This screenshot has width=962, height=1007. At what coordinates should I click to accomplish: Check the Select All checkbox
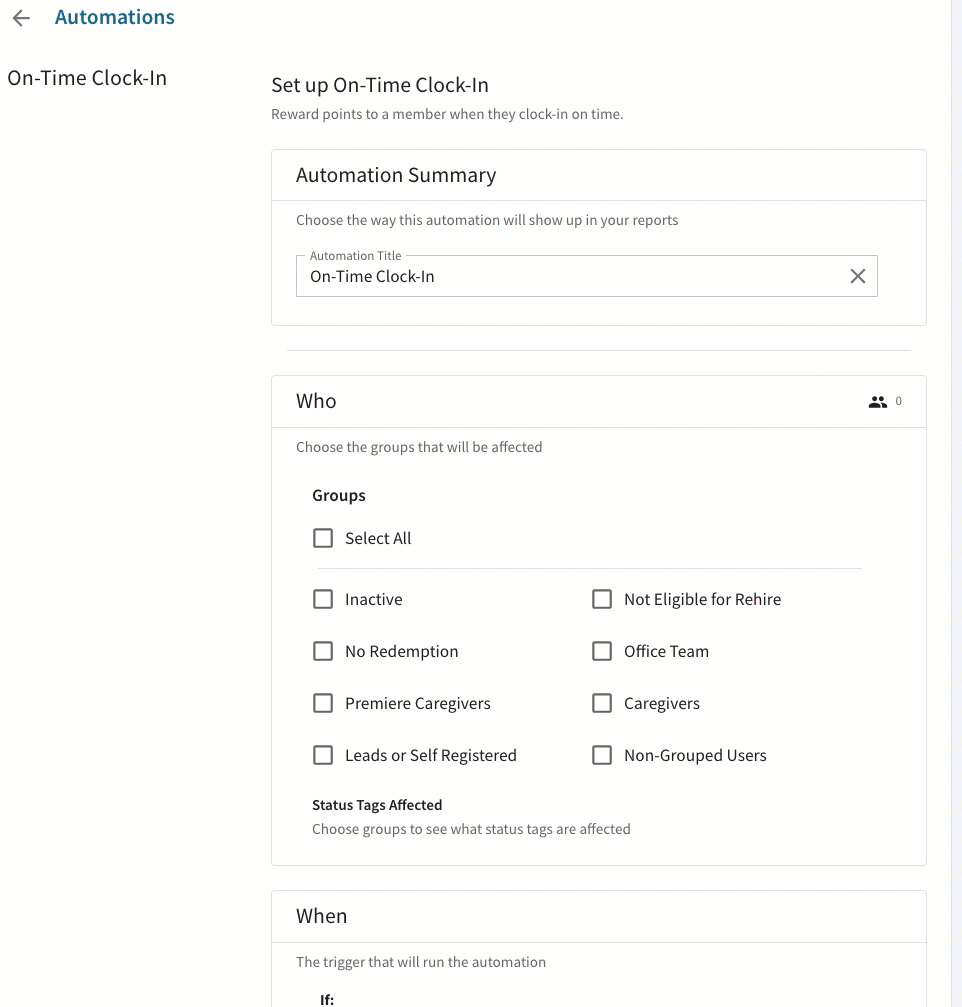323,538
